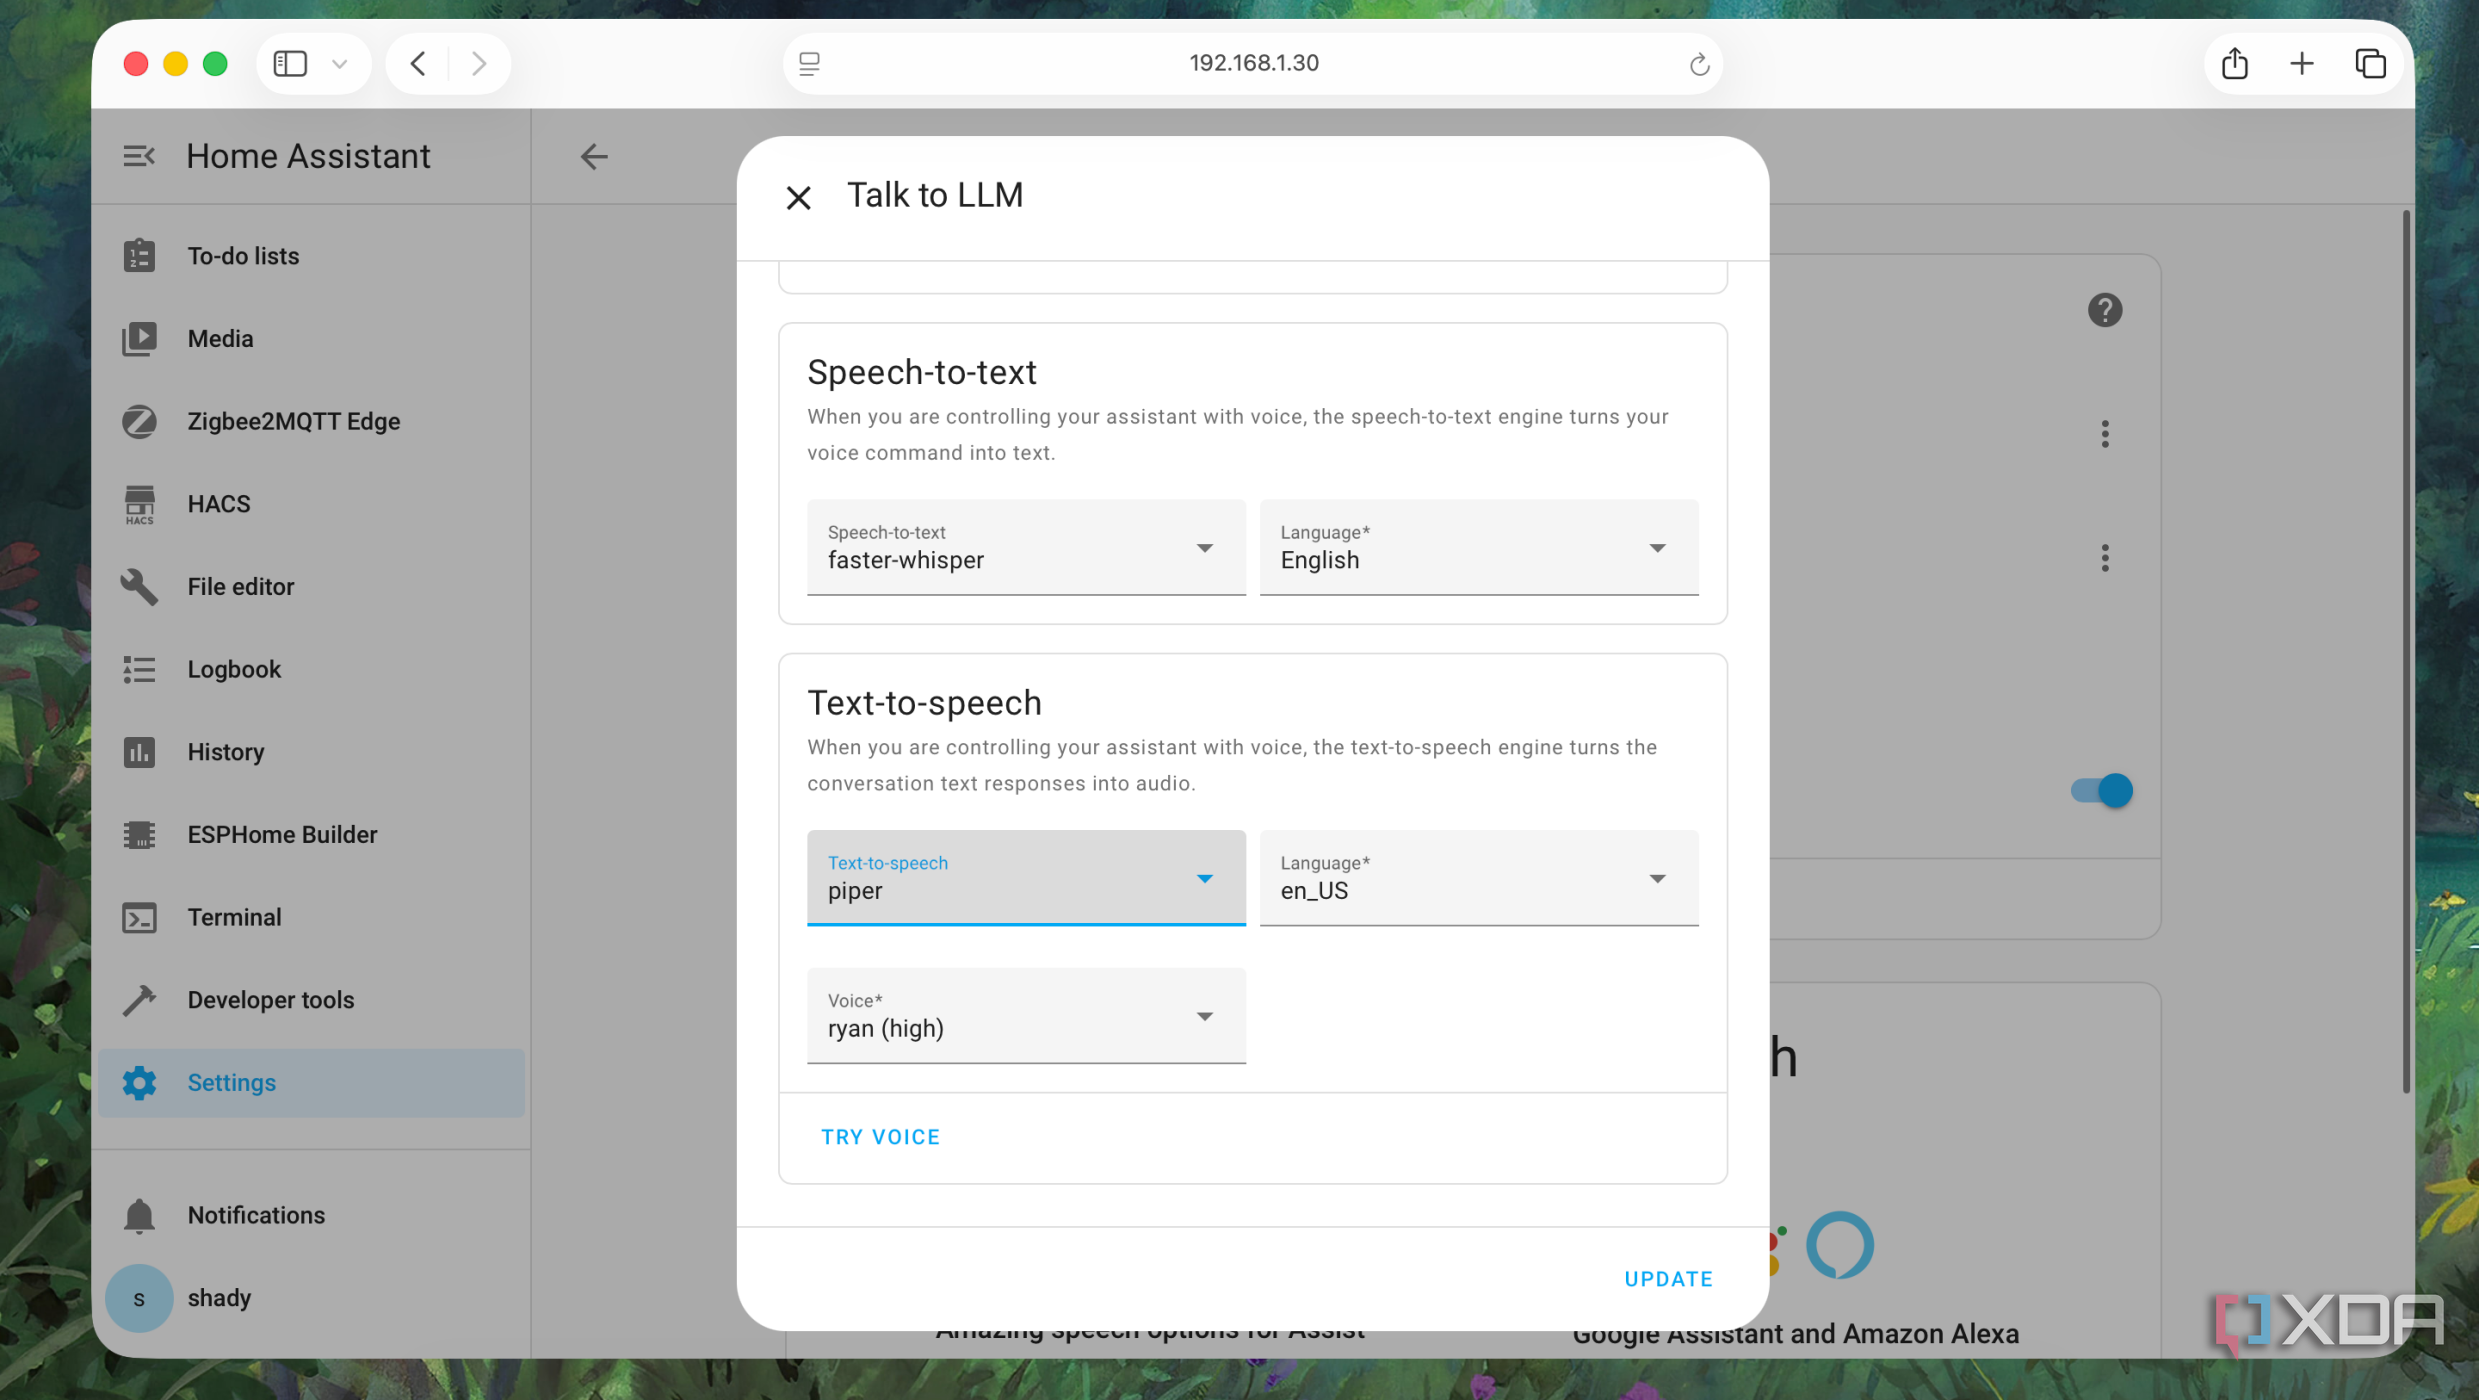The height and width of the screenshot is (1400, 2479).
Task: Open the Media panel
Action: (311, 339)
